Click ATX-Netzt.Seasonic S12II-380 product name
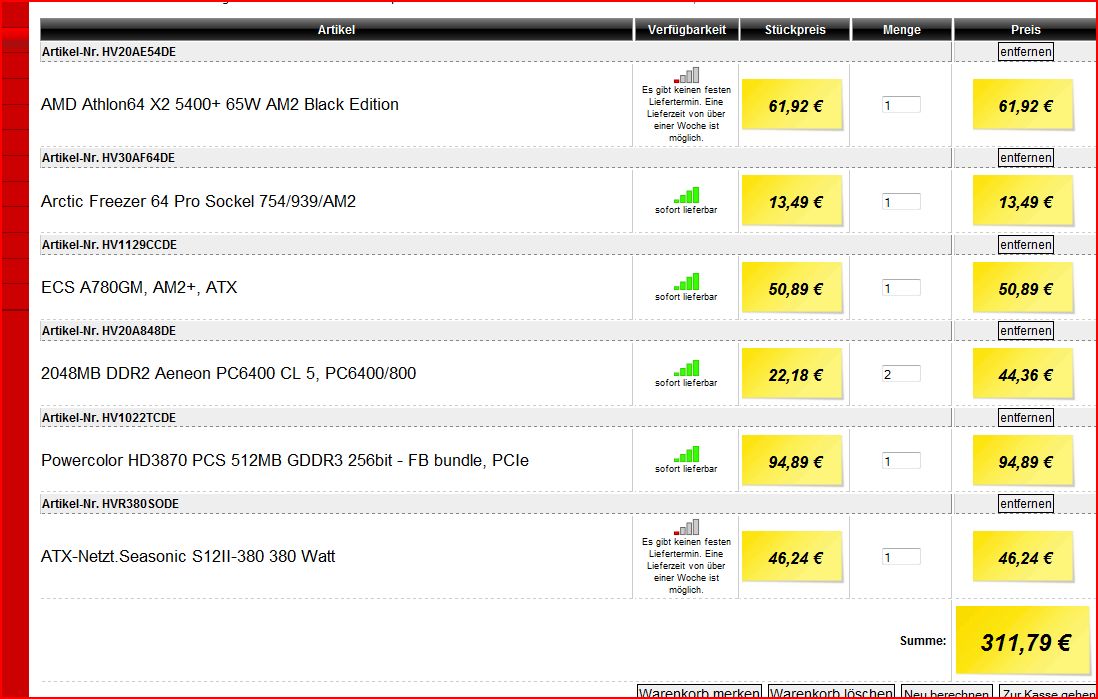Viewport: 1098px width, 699px height. point(188,556)
